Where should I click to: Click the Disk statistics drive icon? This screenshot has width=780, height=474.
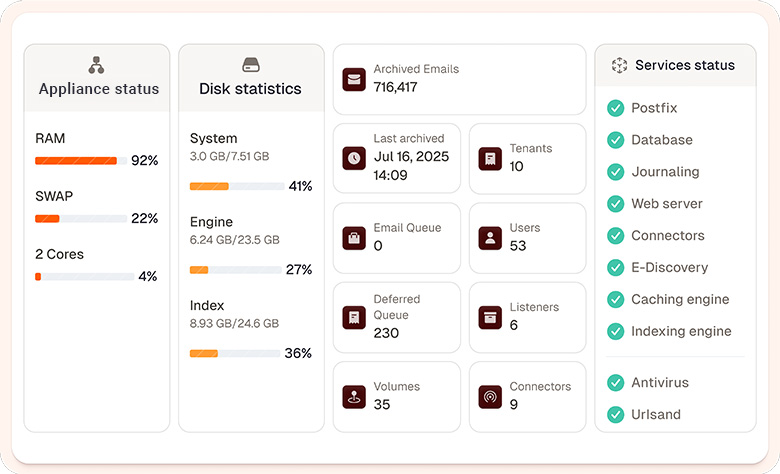click(x=251, y=65)
